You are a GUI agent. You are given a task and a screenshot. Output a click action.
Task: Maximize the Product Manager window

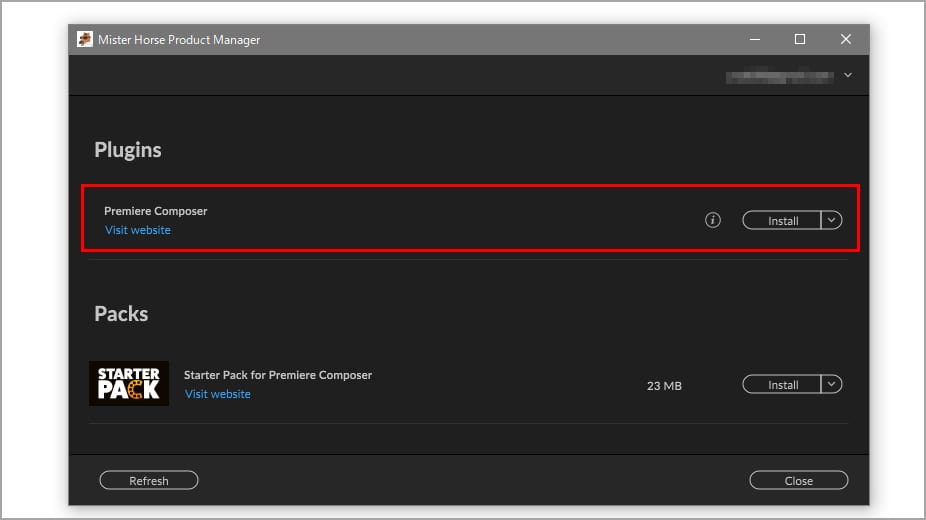click(800, 40)
